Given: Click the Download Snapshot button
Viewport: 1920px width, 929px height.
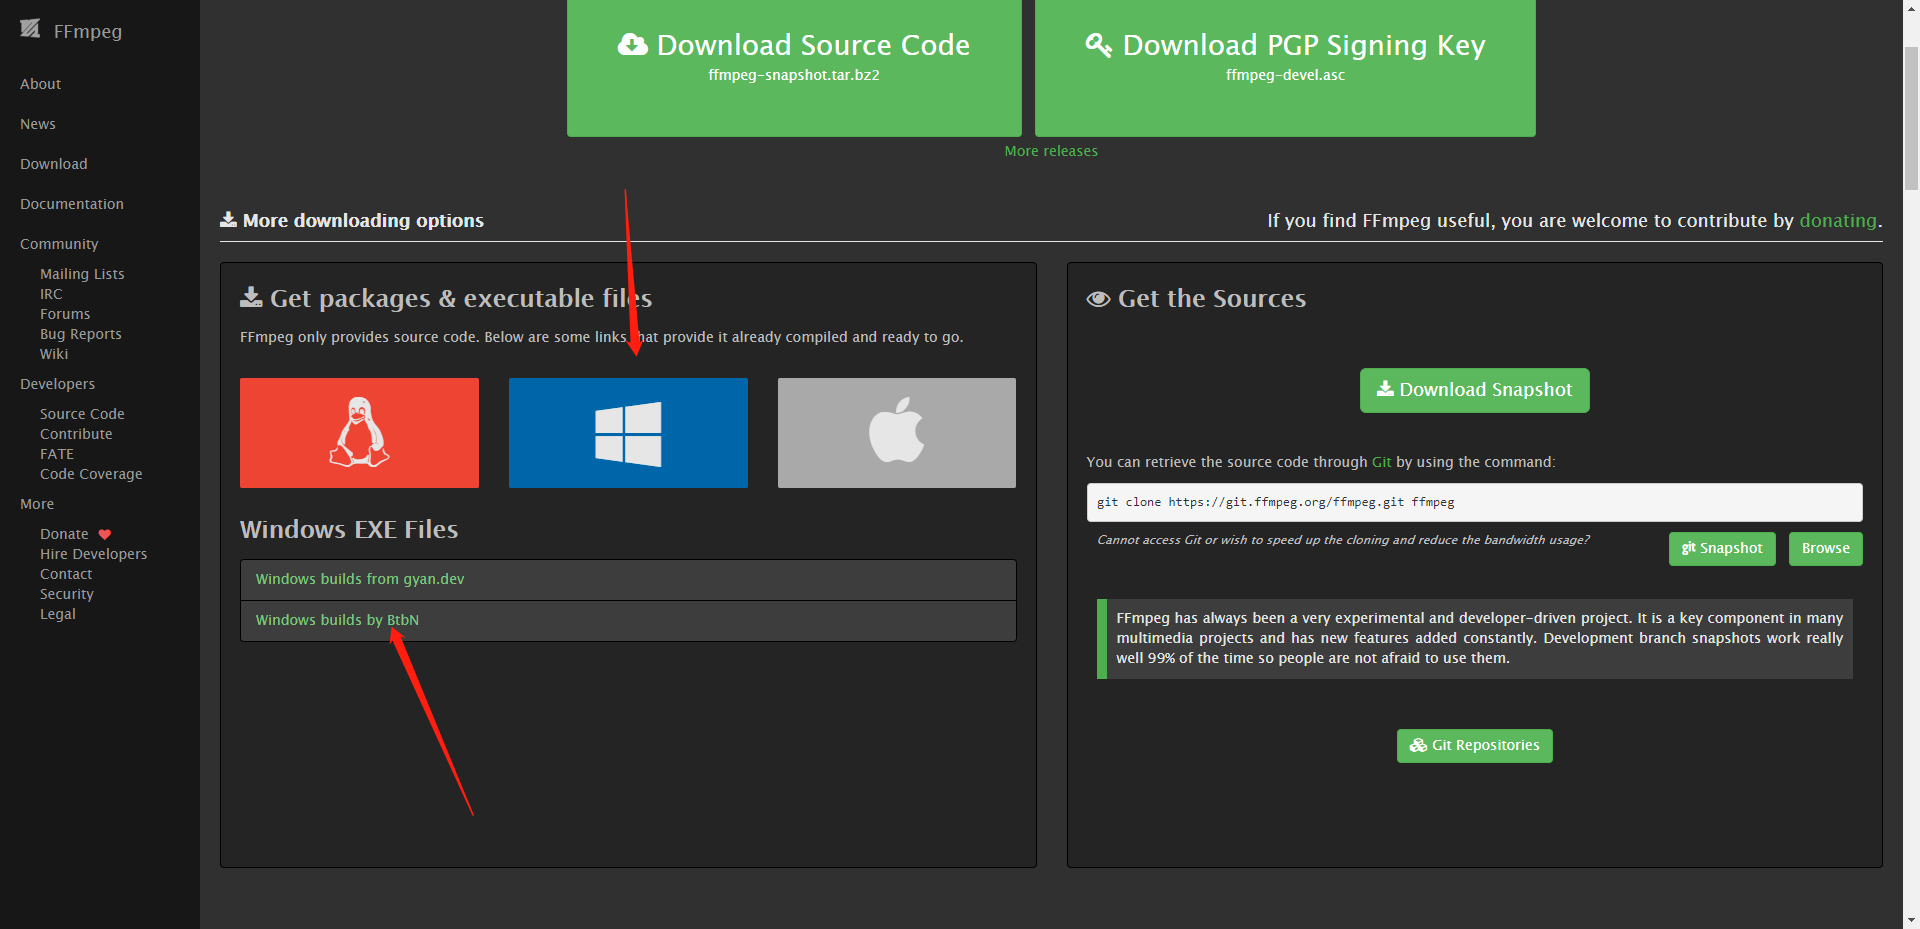Looking at the screenshot, I should coord(1474,390).
